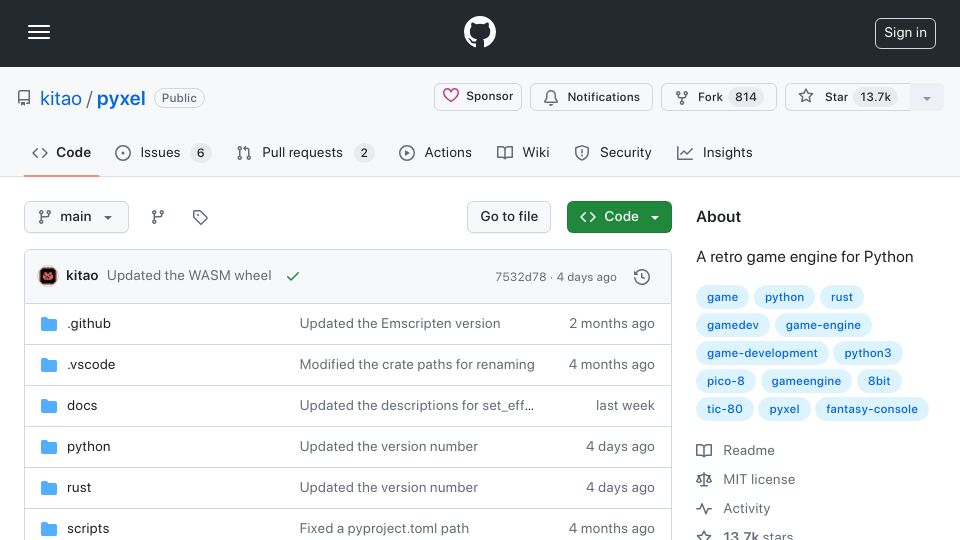960x540 pixels.
Task: Open the 'Fixed a pyproject.toml path' commit
Action: coord(384,528)
